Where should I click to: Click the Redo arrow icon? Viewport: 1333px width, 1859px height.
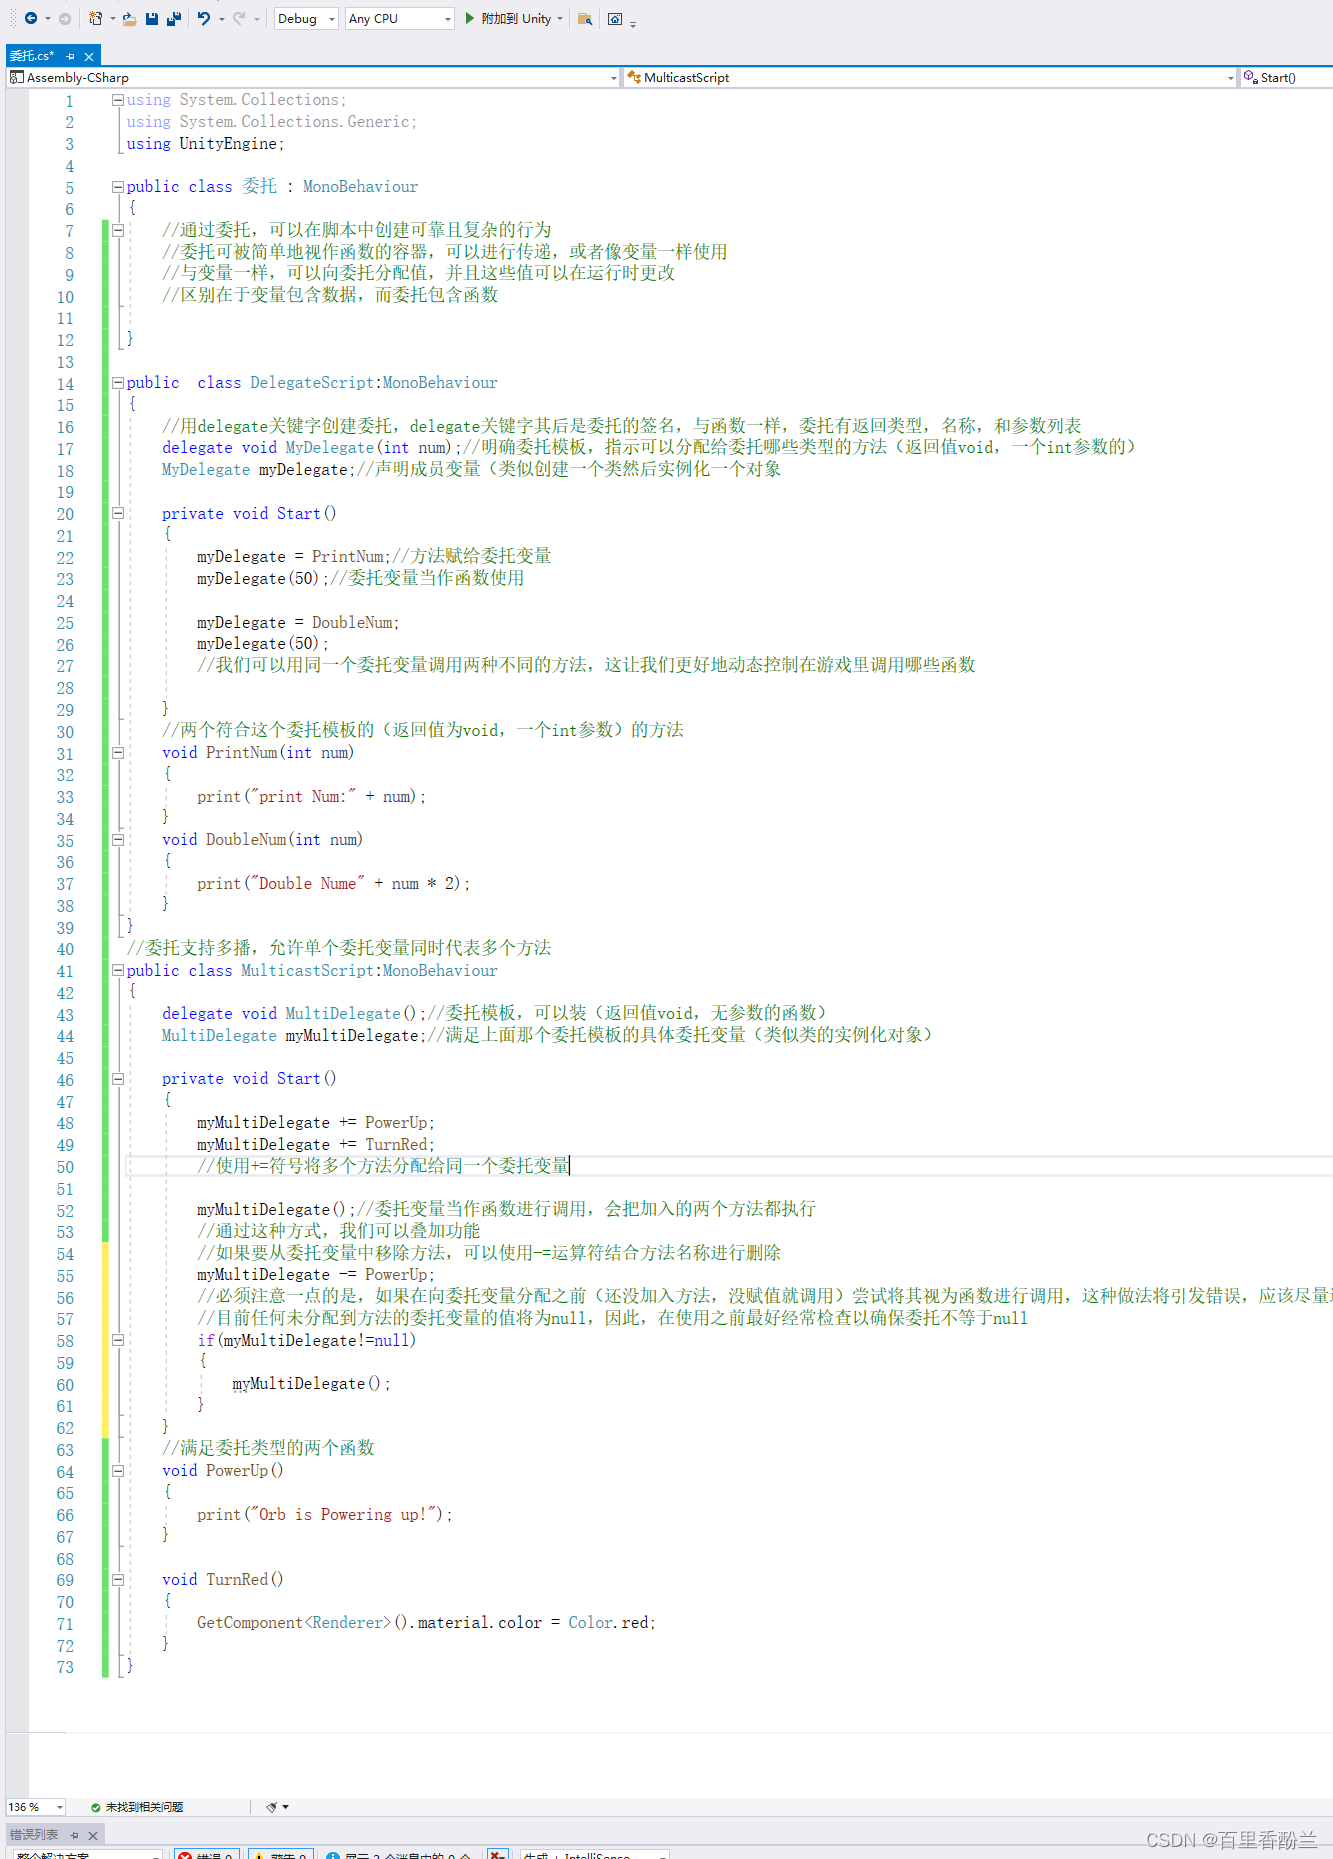239,18
